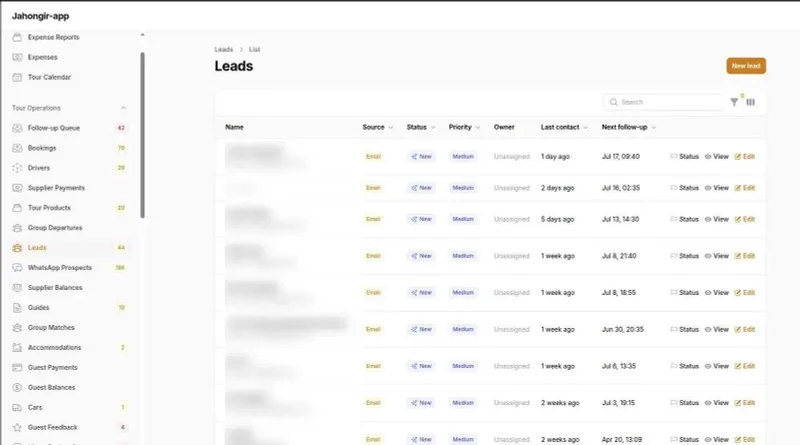800x445 pixels.
Task: Open the Bookings page
Action: pyautogui.click(x=42, y=148)
